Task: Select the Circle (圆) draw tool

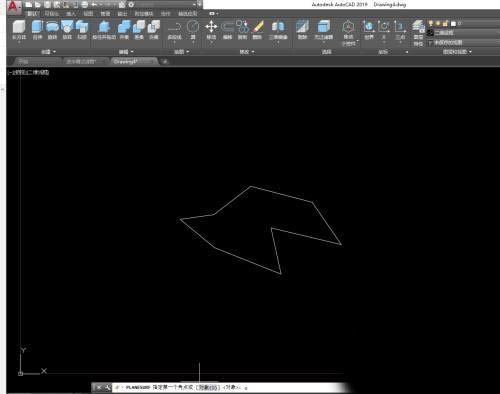Action: point(193,30)
